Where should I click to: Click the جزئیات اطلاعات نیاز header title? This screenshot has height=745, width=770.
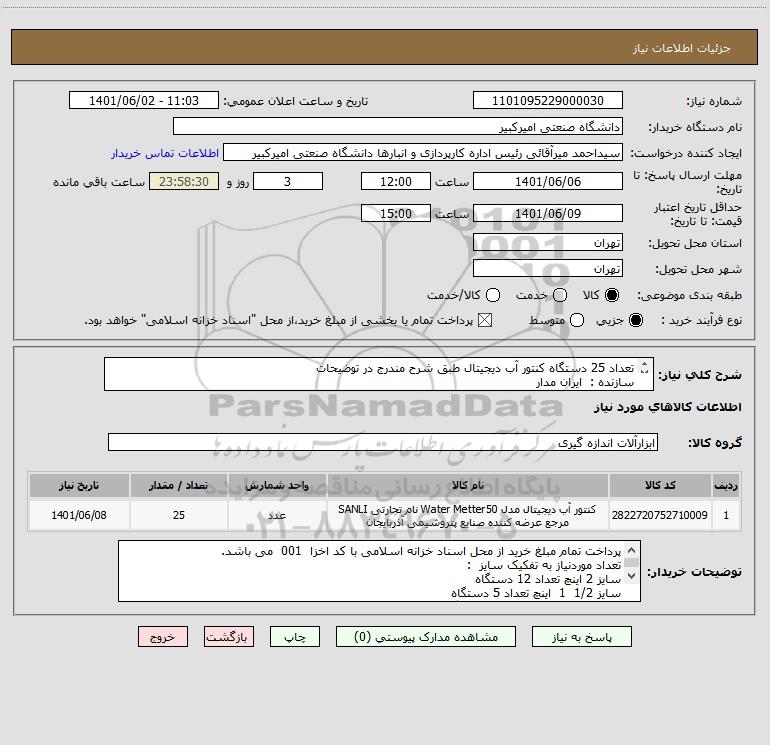(x=682, y=48)
